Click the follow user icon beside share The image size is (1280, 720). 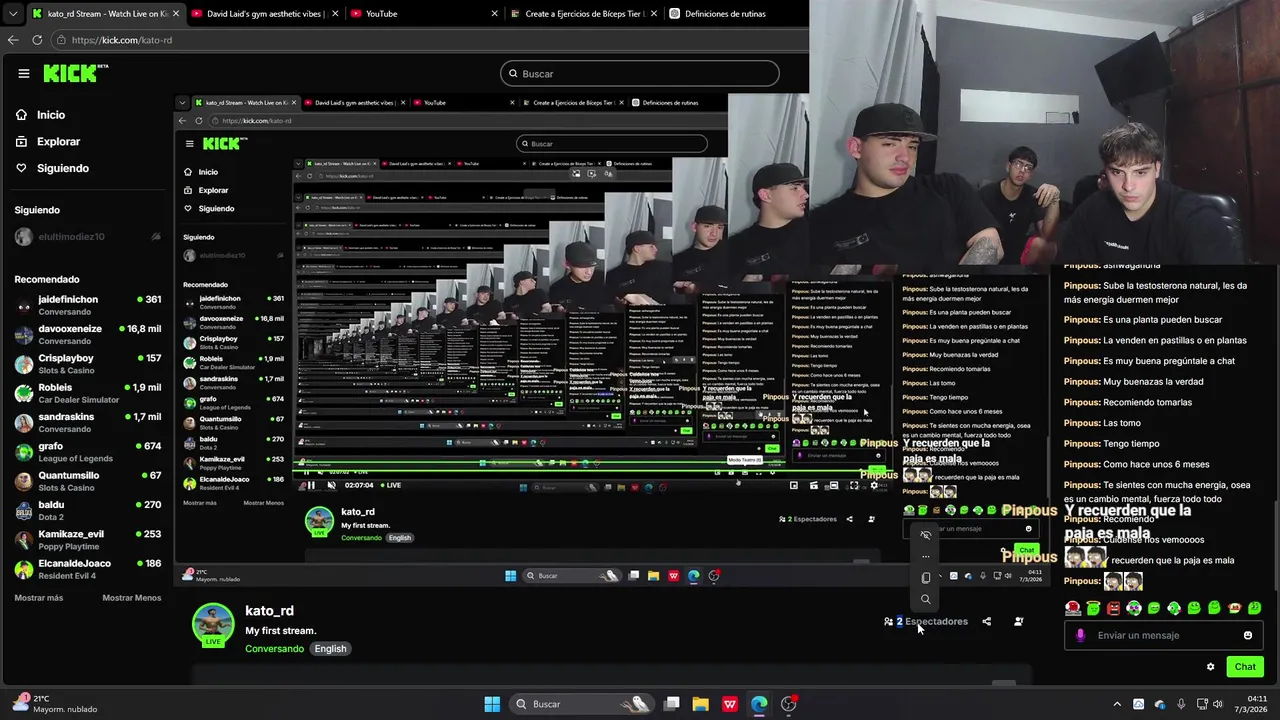tap(1018, 621)
